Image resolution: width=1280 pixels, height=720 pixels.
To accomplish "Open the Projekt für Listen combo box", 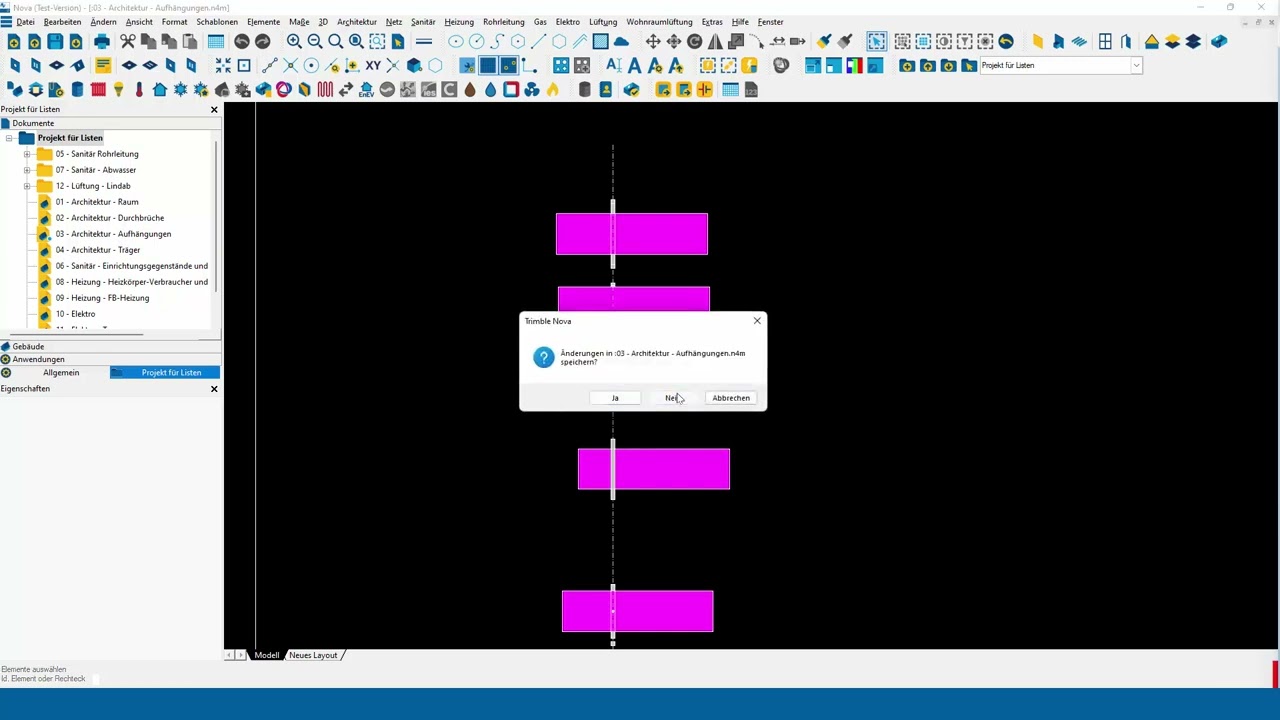I will (x=1136, y=66).
